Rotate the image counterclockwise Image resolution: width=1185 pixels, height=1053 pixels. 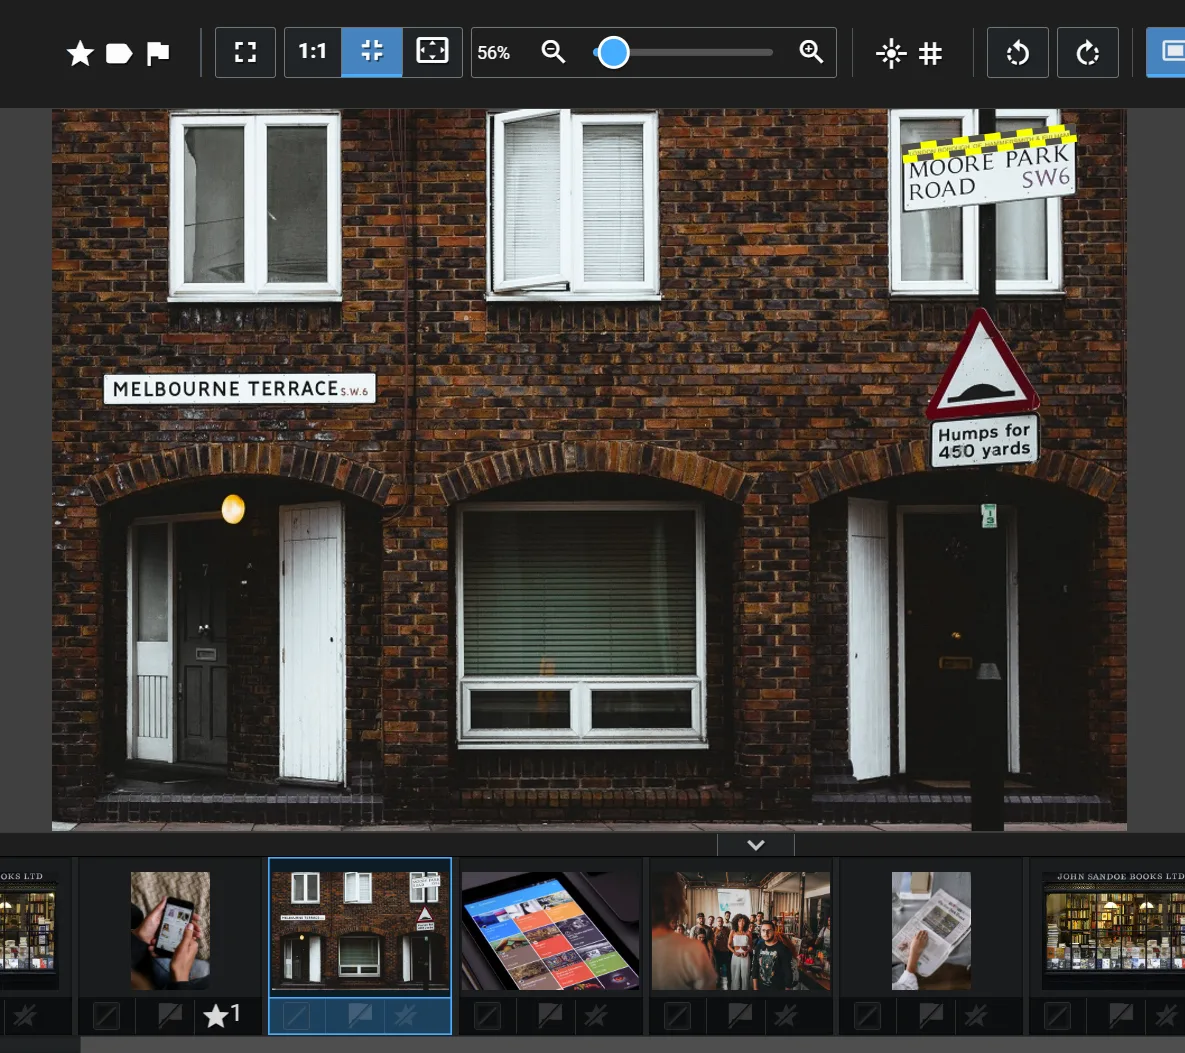click(1018, 52)
